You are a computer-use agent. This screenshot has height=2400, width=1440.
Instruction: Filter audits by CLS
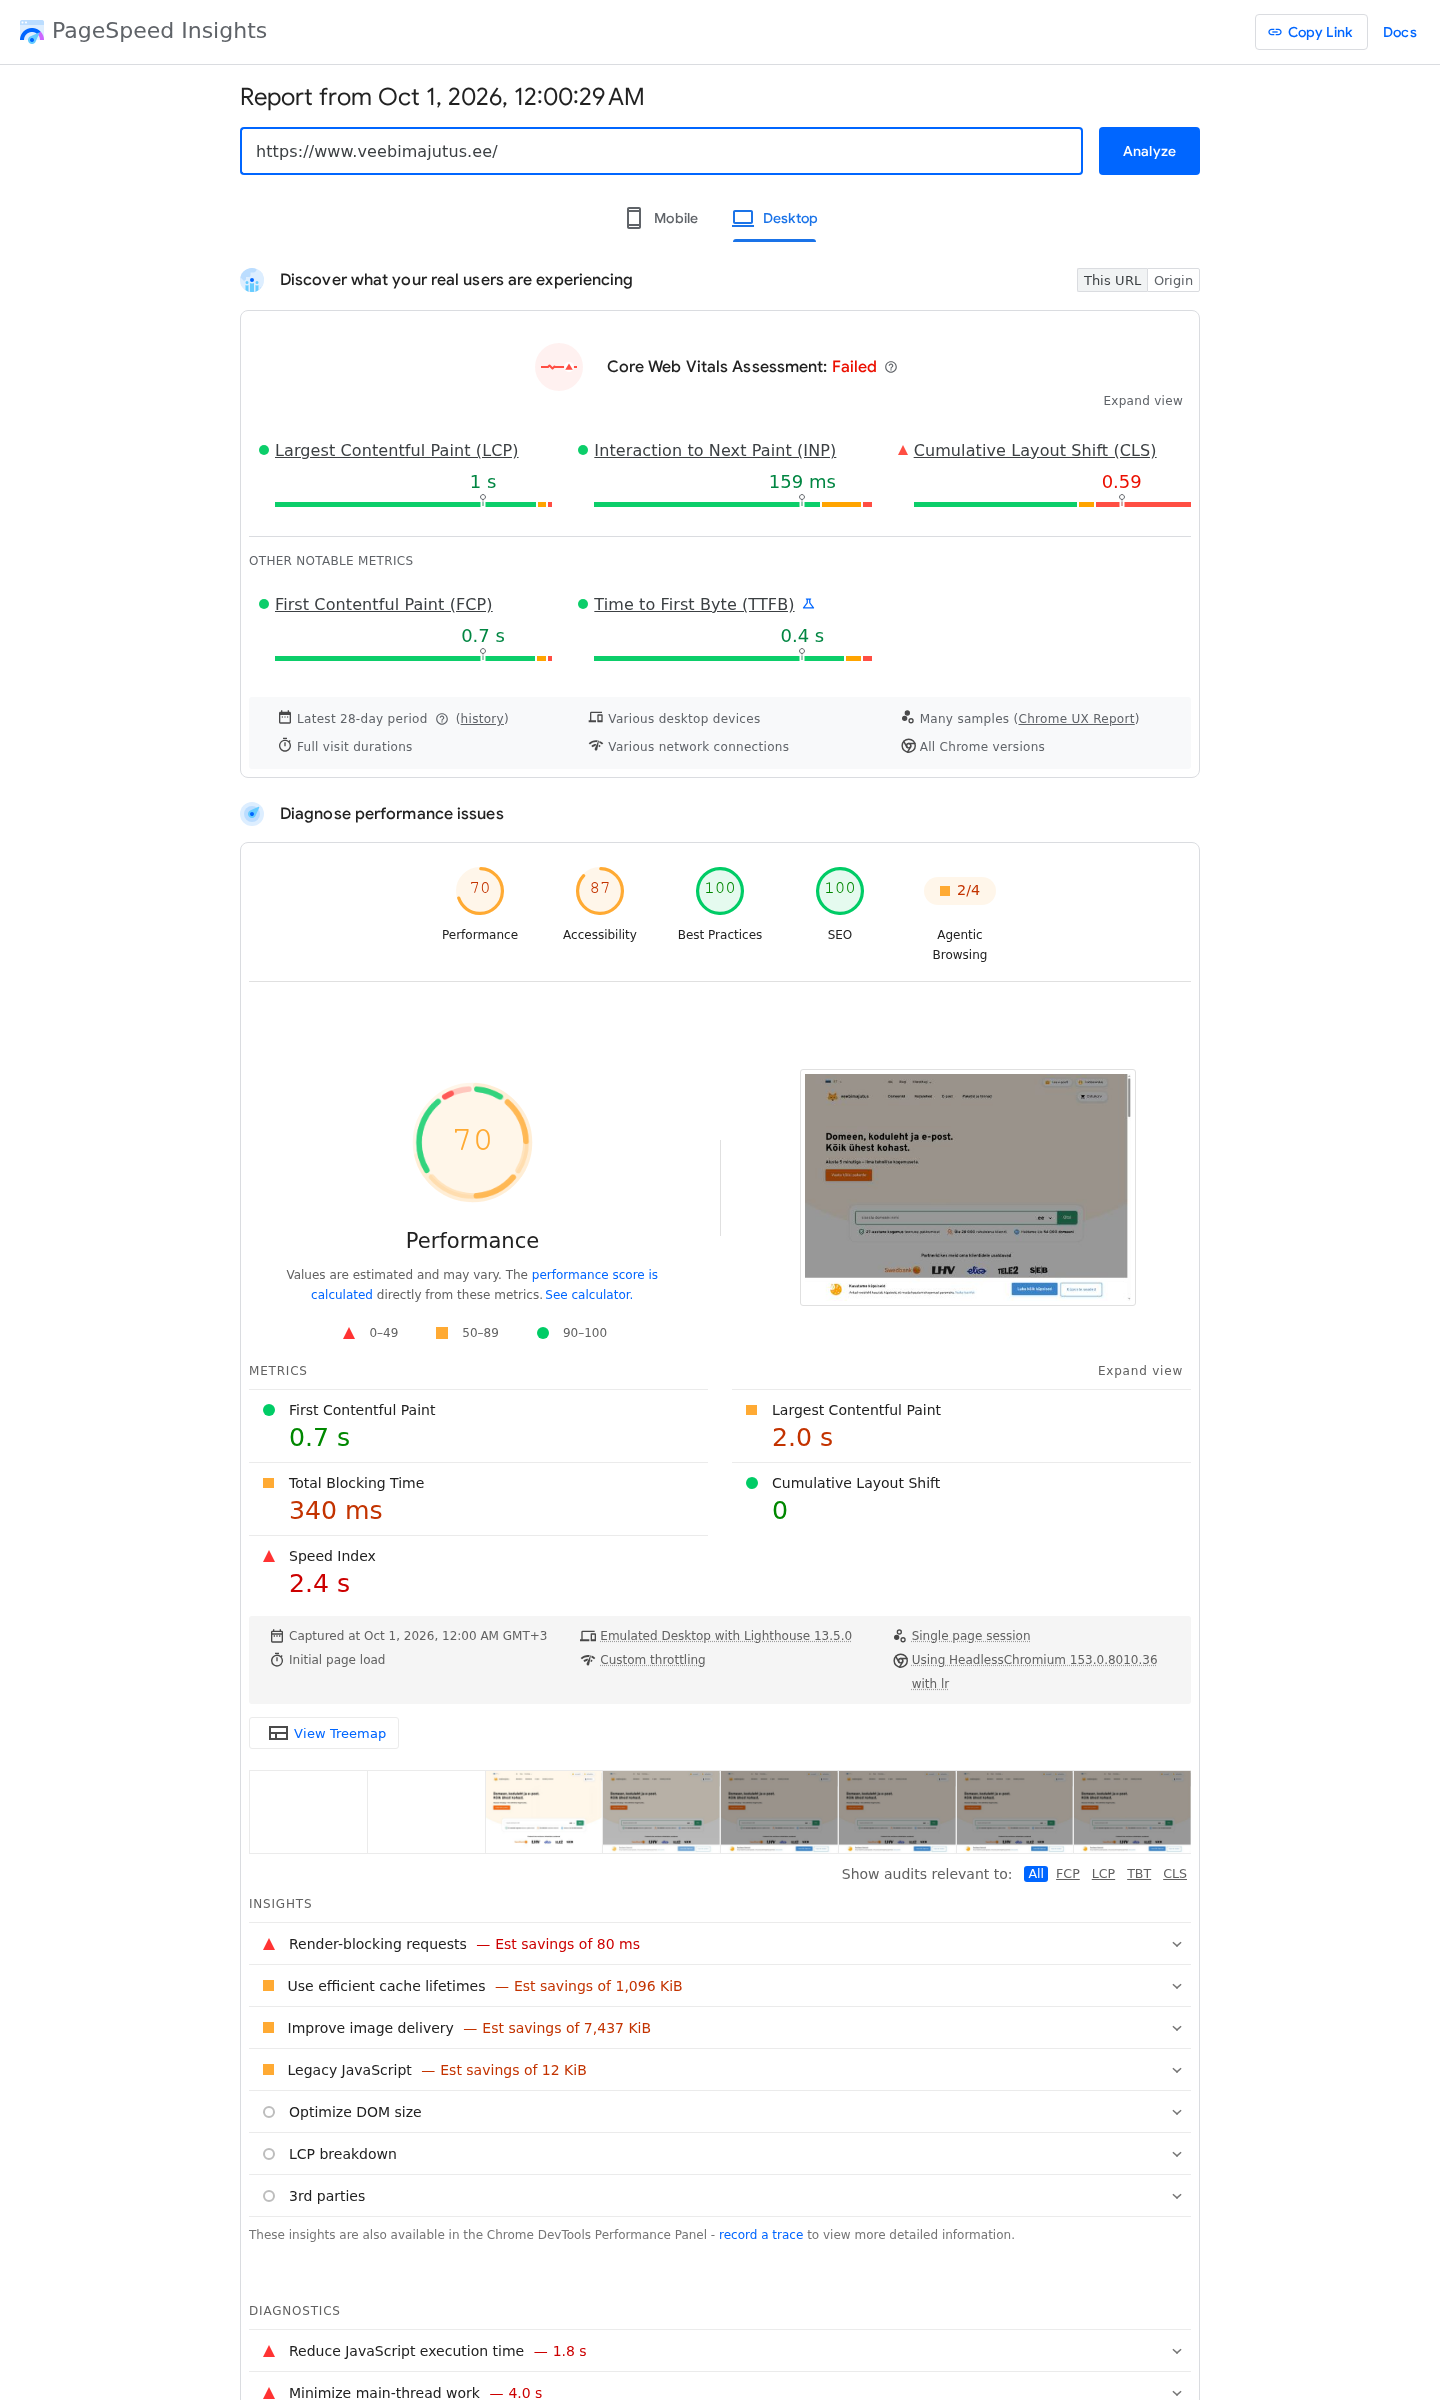pyautogui.click(x=1175, y=1874)
